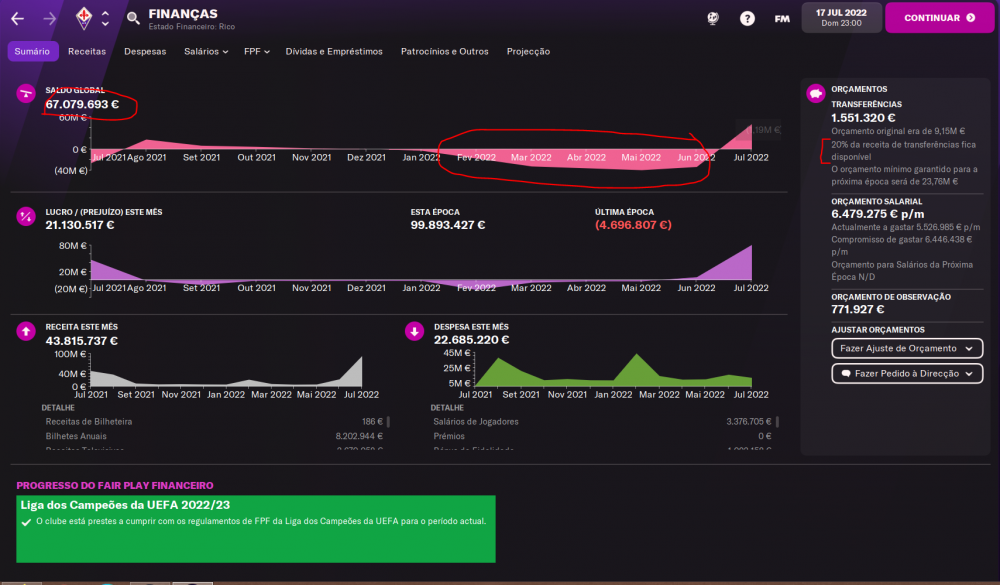The width and height of the screenshot is (1000, 585).
Task: Open the Fiorentina club crest menu
Action: 84,18
